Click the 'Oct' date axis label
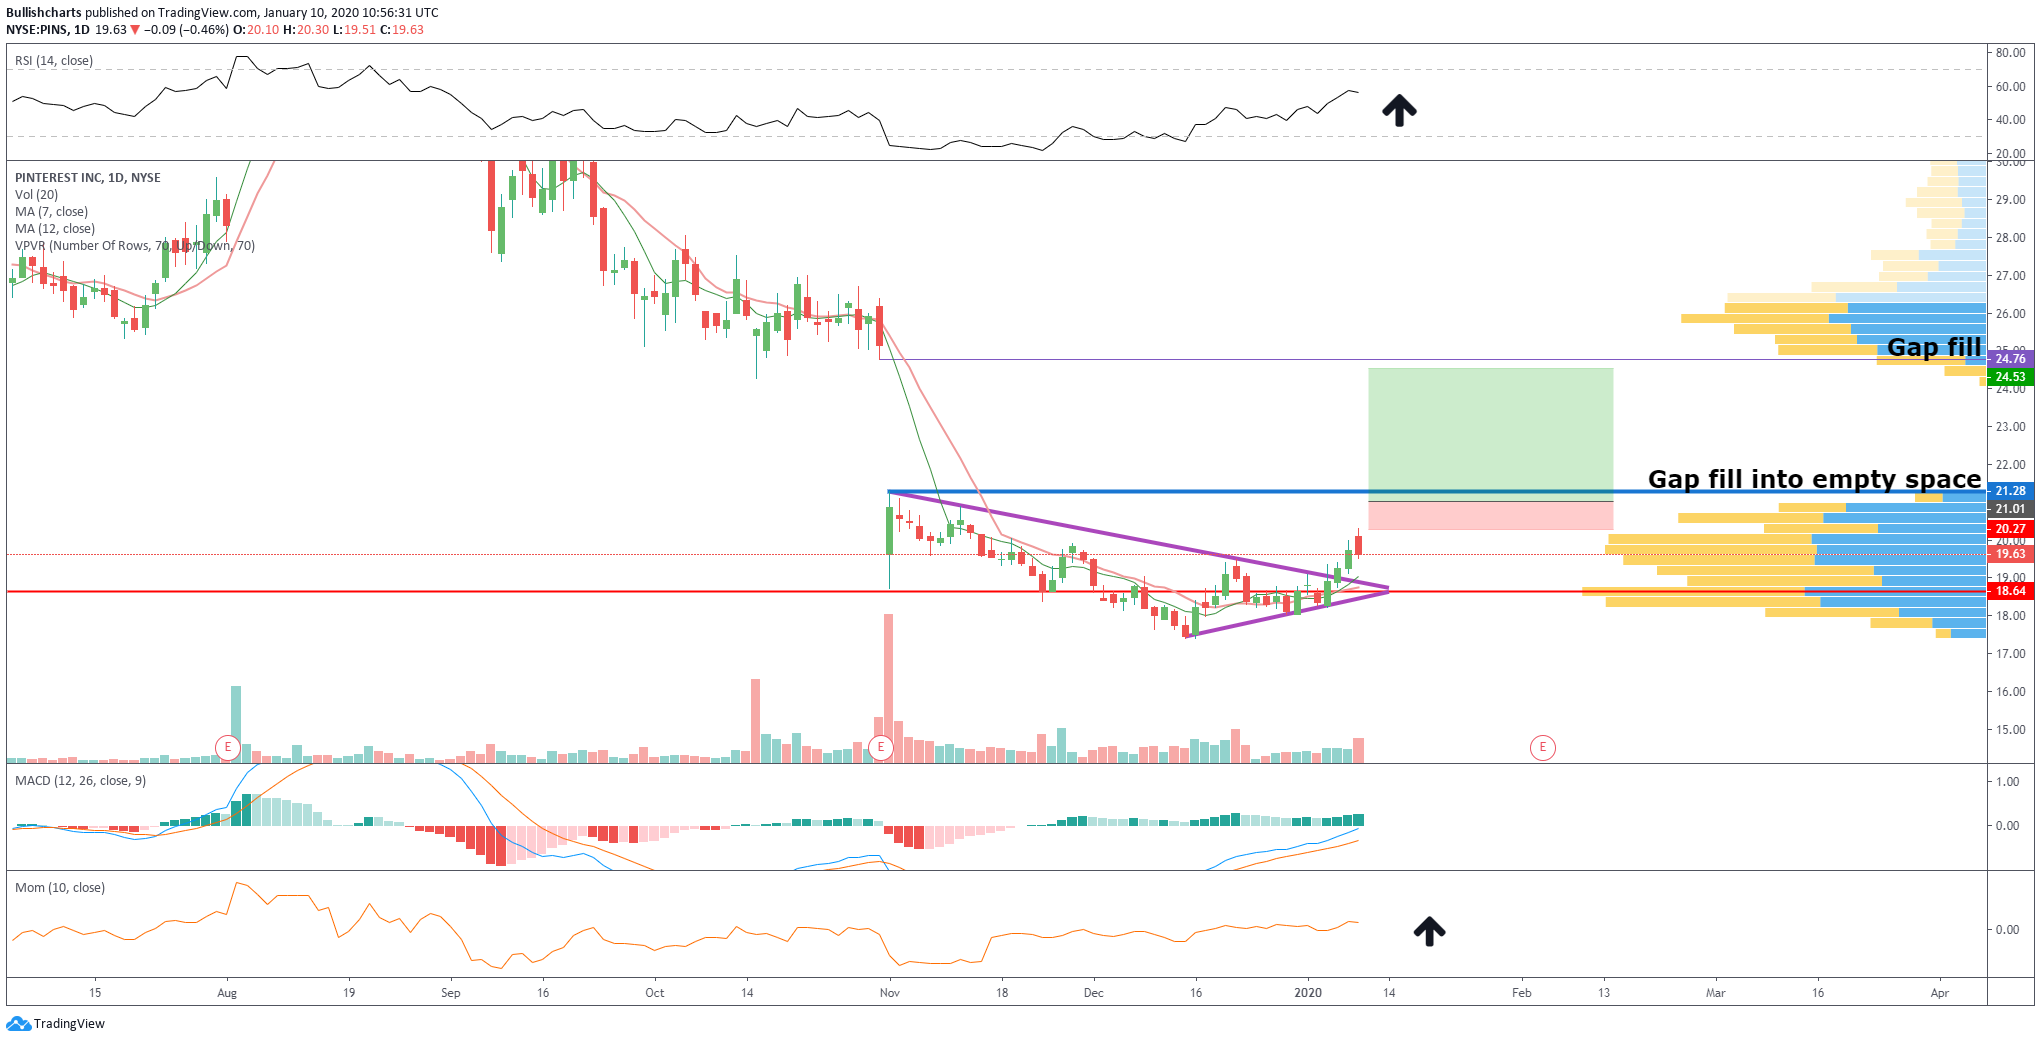 click(x=655, y=993)
